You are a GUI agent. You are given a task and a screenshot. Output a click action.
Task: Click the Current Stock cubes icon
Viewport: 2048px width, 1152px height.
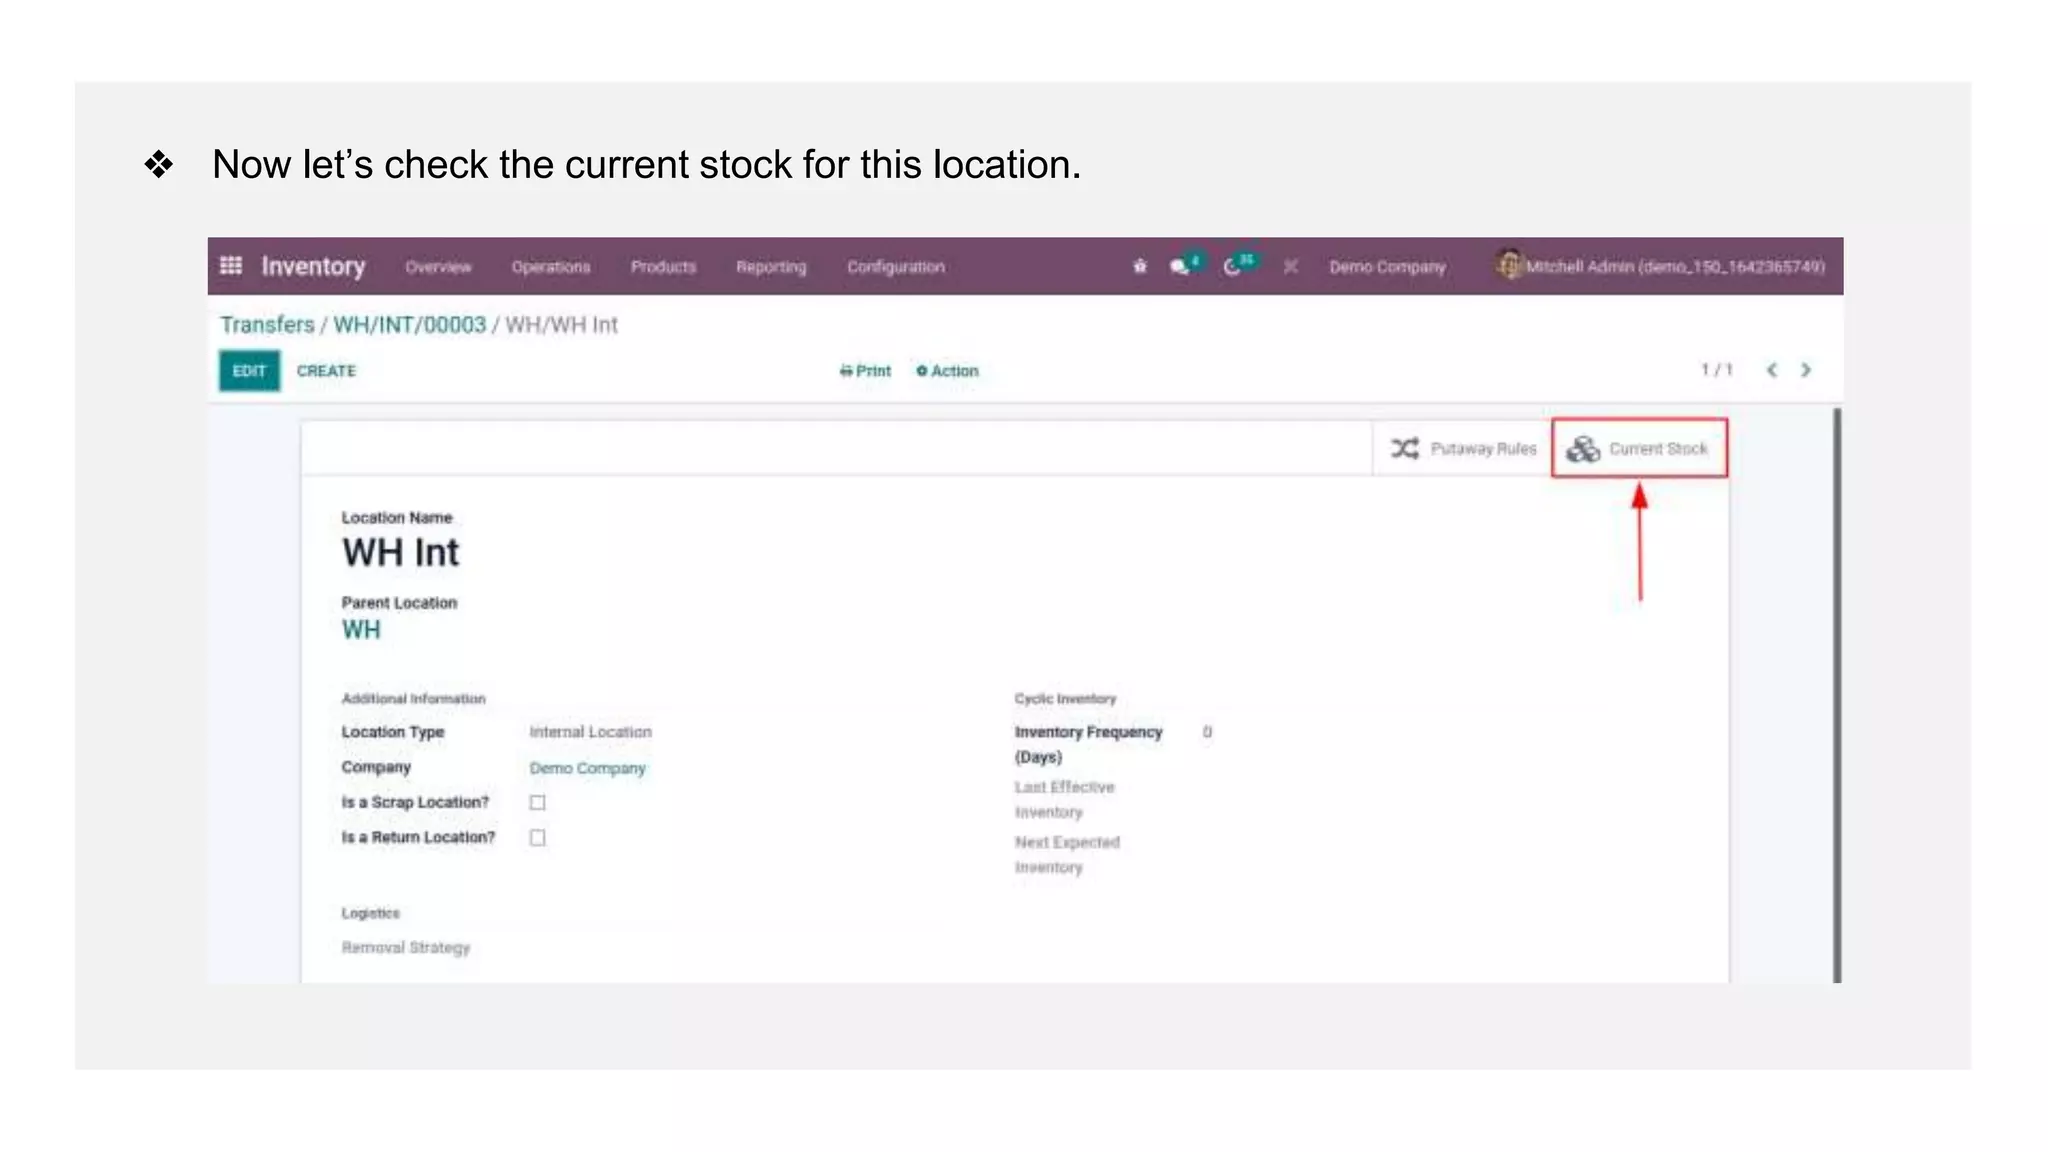[x=1583, y=449]
